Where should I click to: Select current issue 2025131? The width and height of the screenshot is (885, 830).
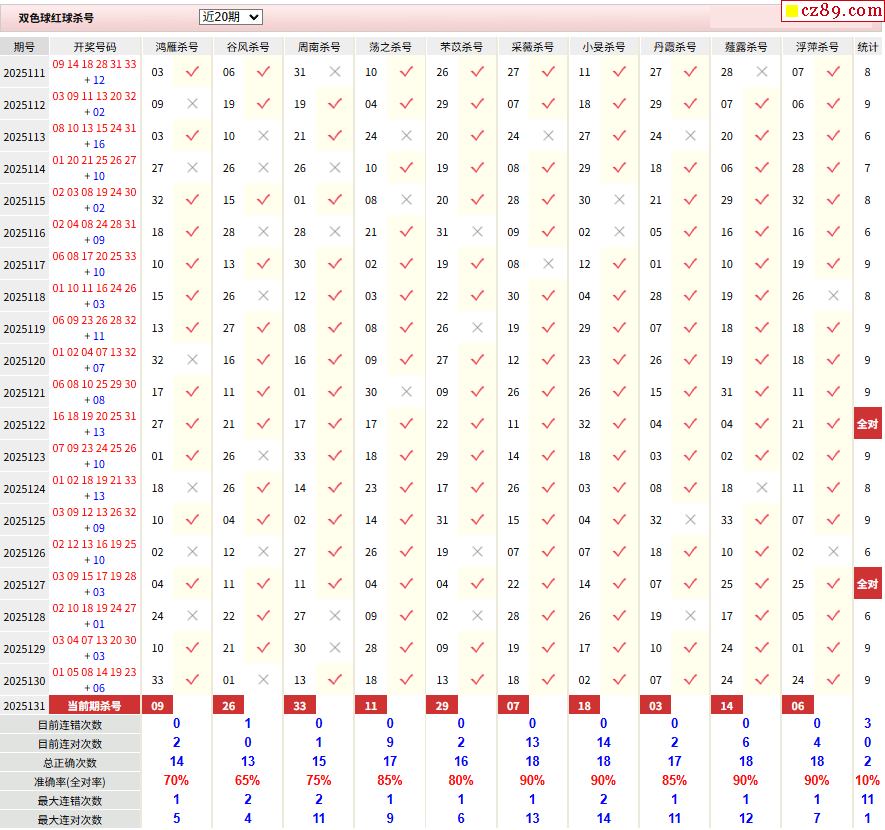(24, 706)
